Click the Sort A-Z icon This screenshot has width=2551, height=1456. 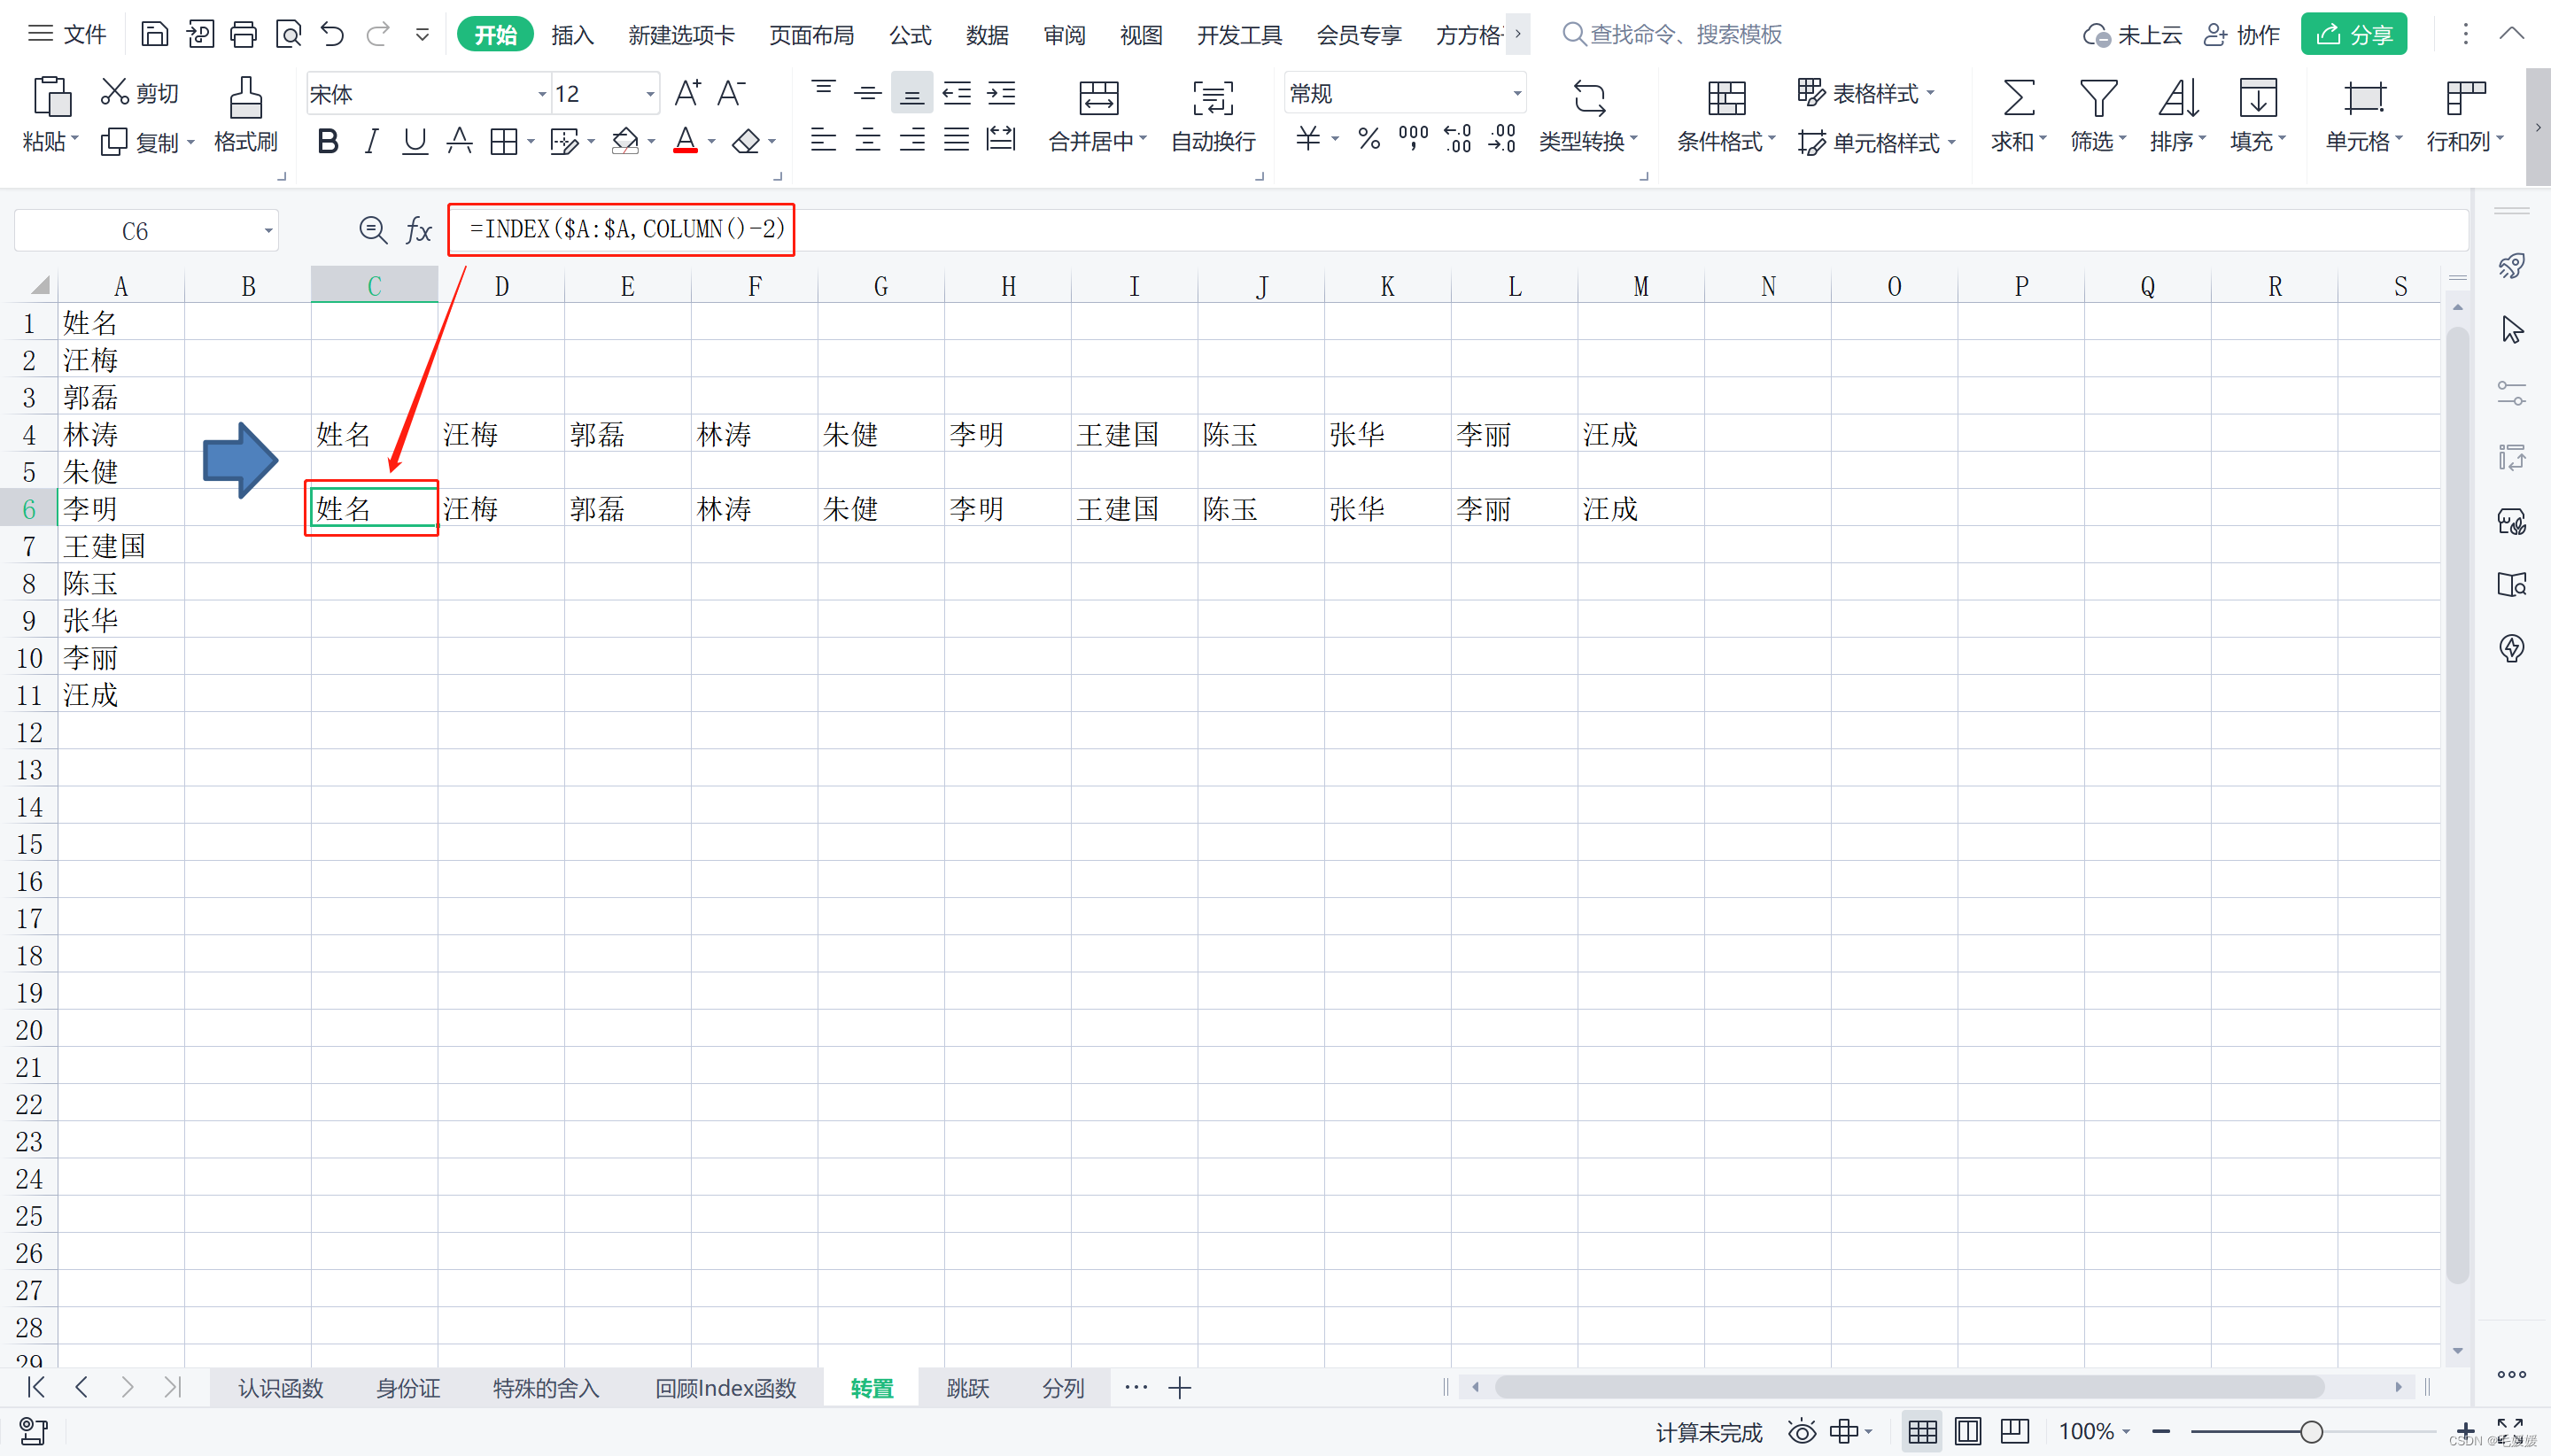(x=2177, y=98)
